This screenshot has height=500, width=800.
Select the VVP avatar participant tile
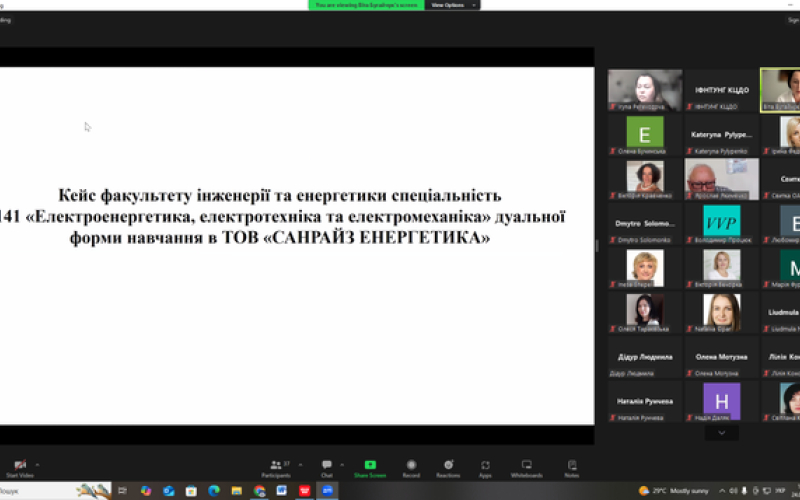(x=721, y=223)
